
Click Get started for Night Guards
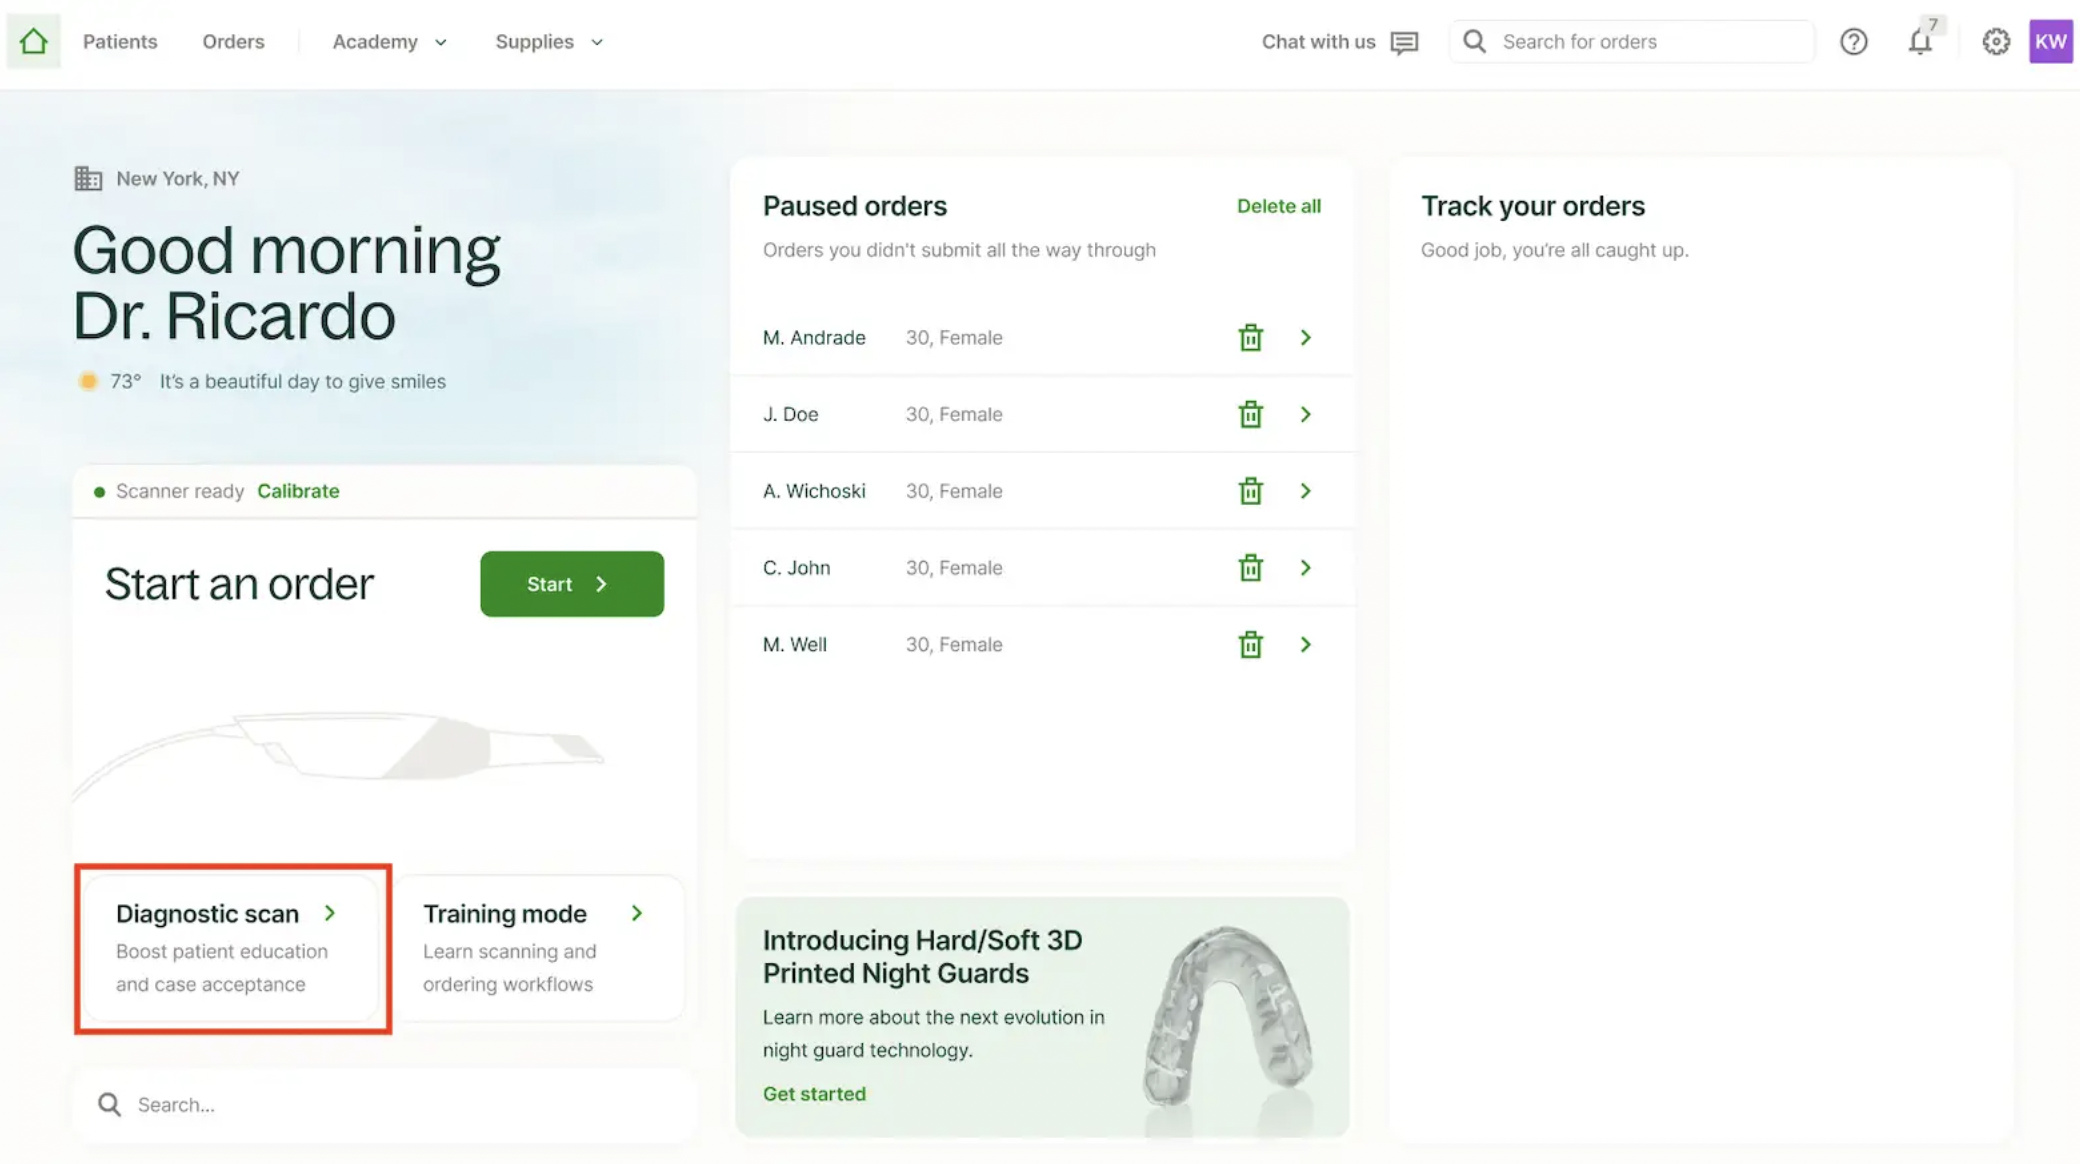[814, 1094]
